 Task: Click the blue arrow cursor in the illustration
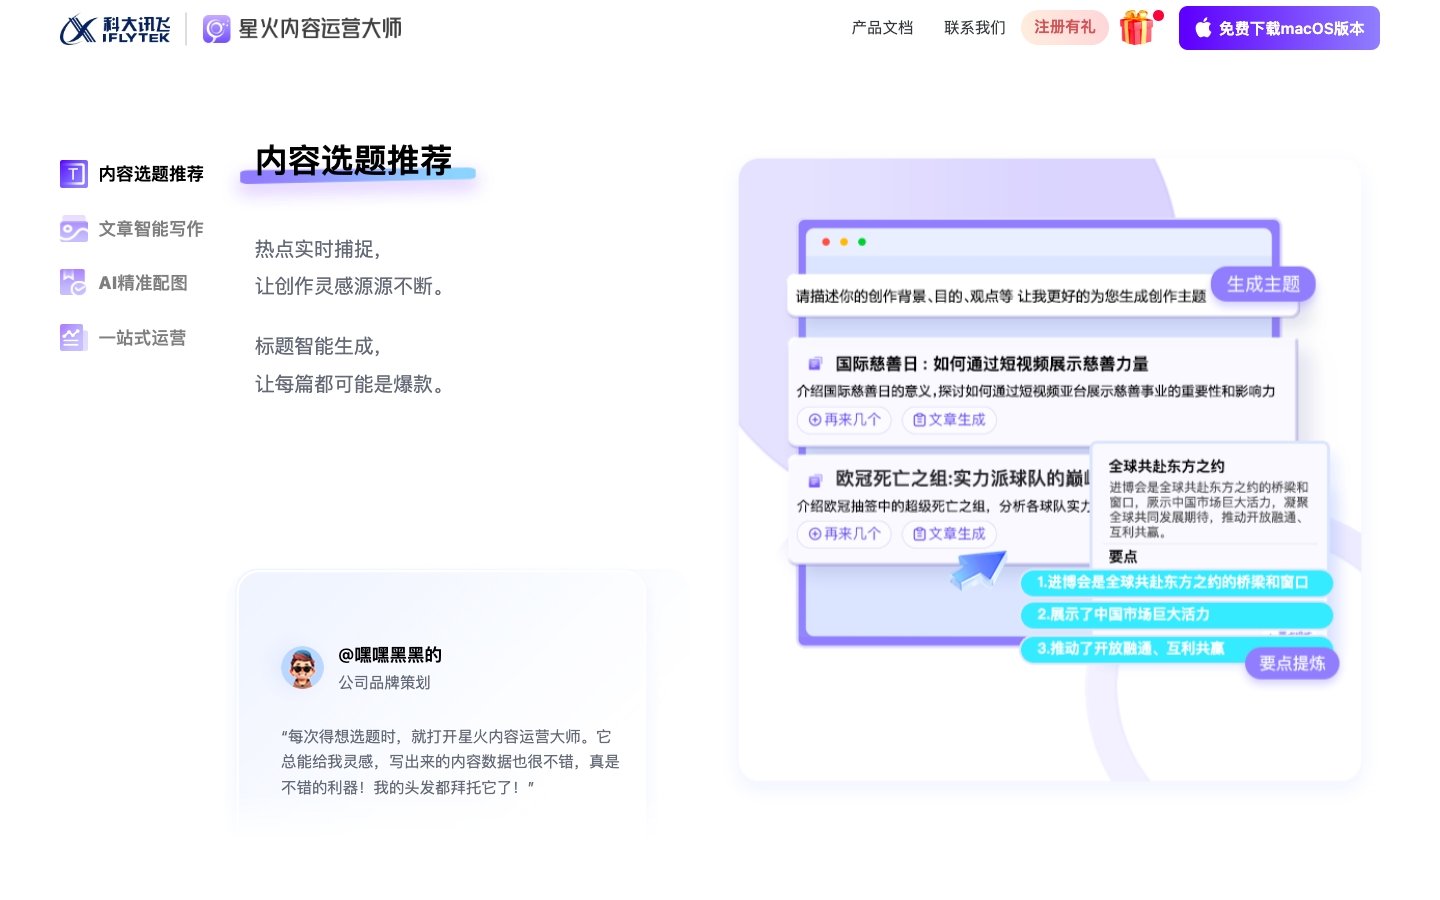977,570
